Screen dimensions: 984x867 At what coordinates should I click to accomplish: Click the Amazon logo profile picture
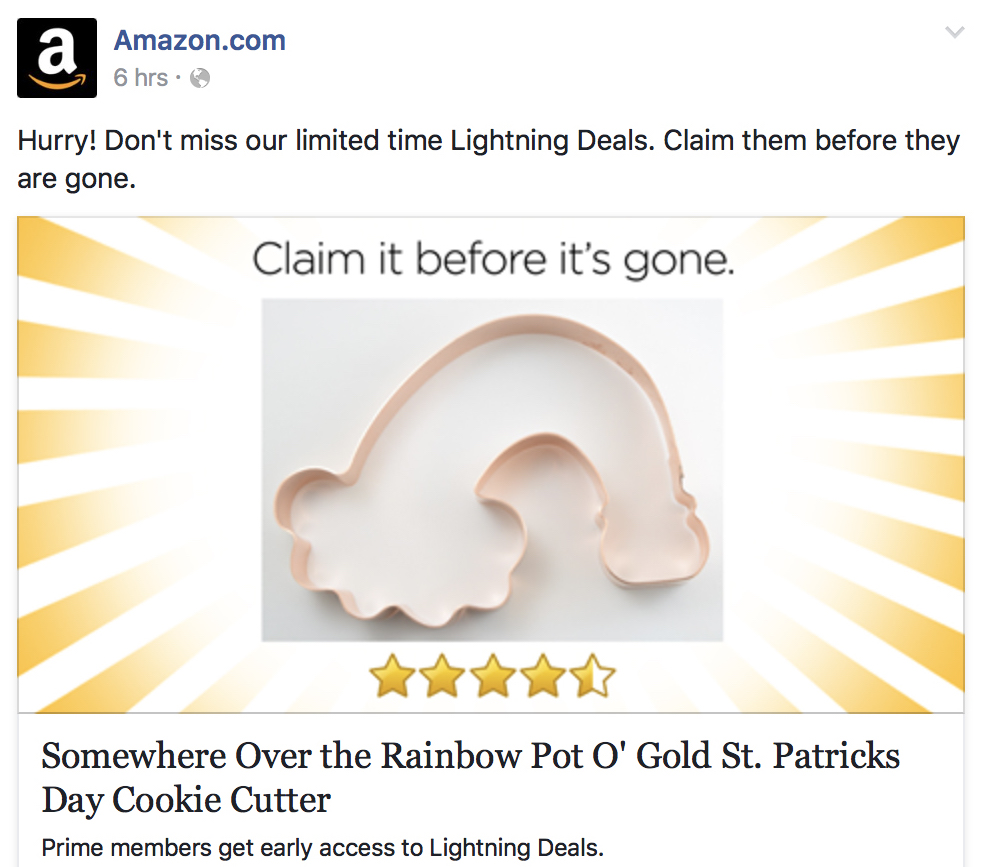pos(57,58)
